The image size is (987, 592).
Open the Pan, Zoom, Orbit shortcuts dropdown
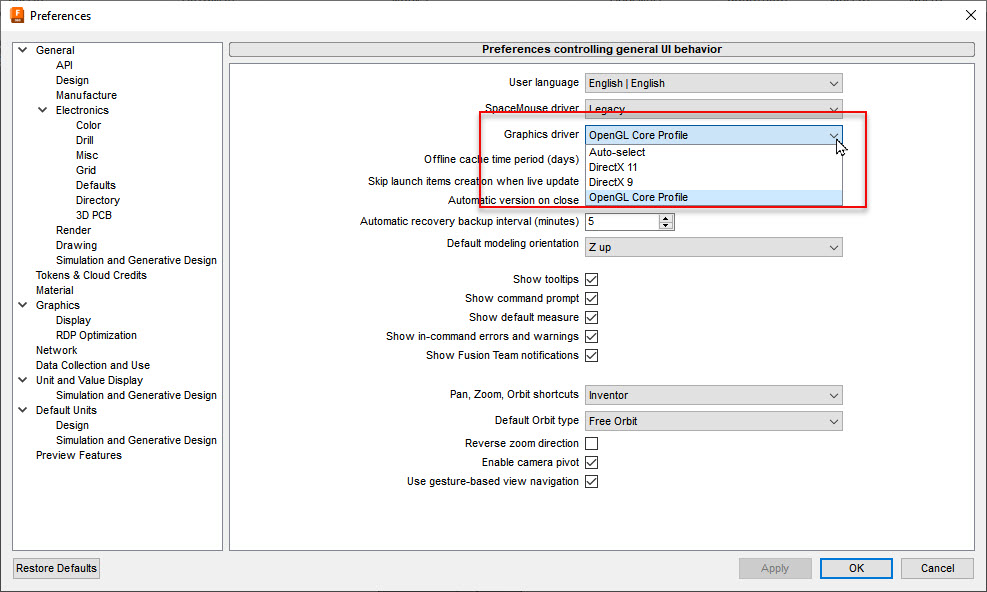click(x=714, y=396)
